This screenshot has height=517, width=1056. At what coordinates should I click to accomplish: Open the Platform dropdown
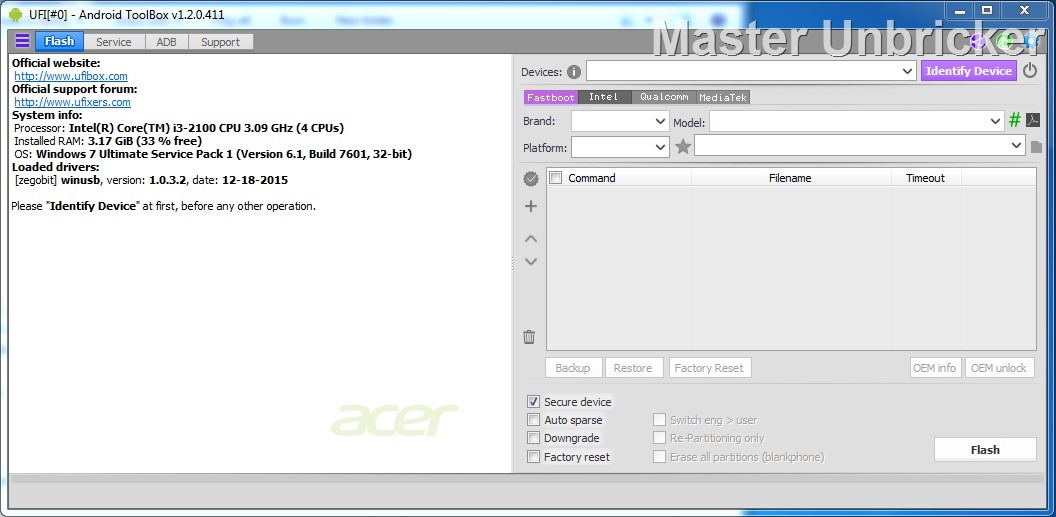click(x=661, y=147)
